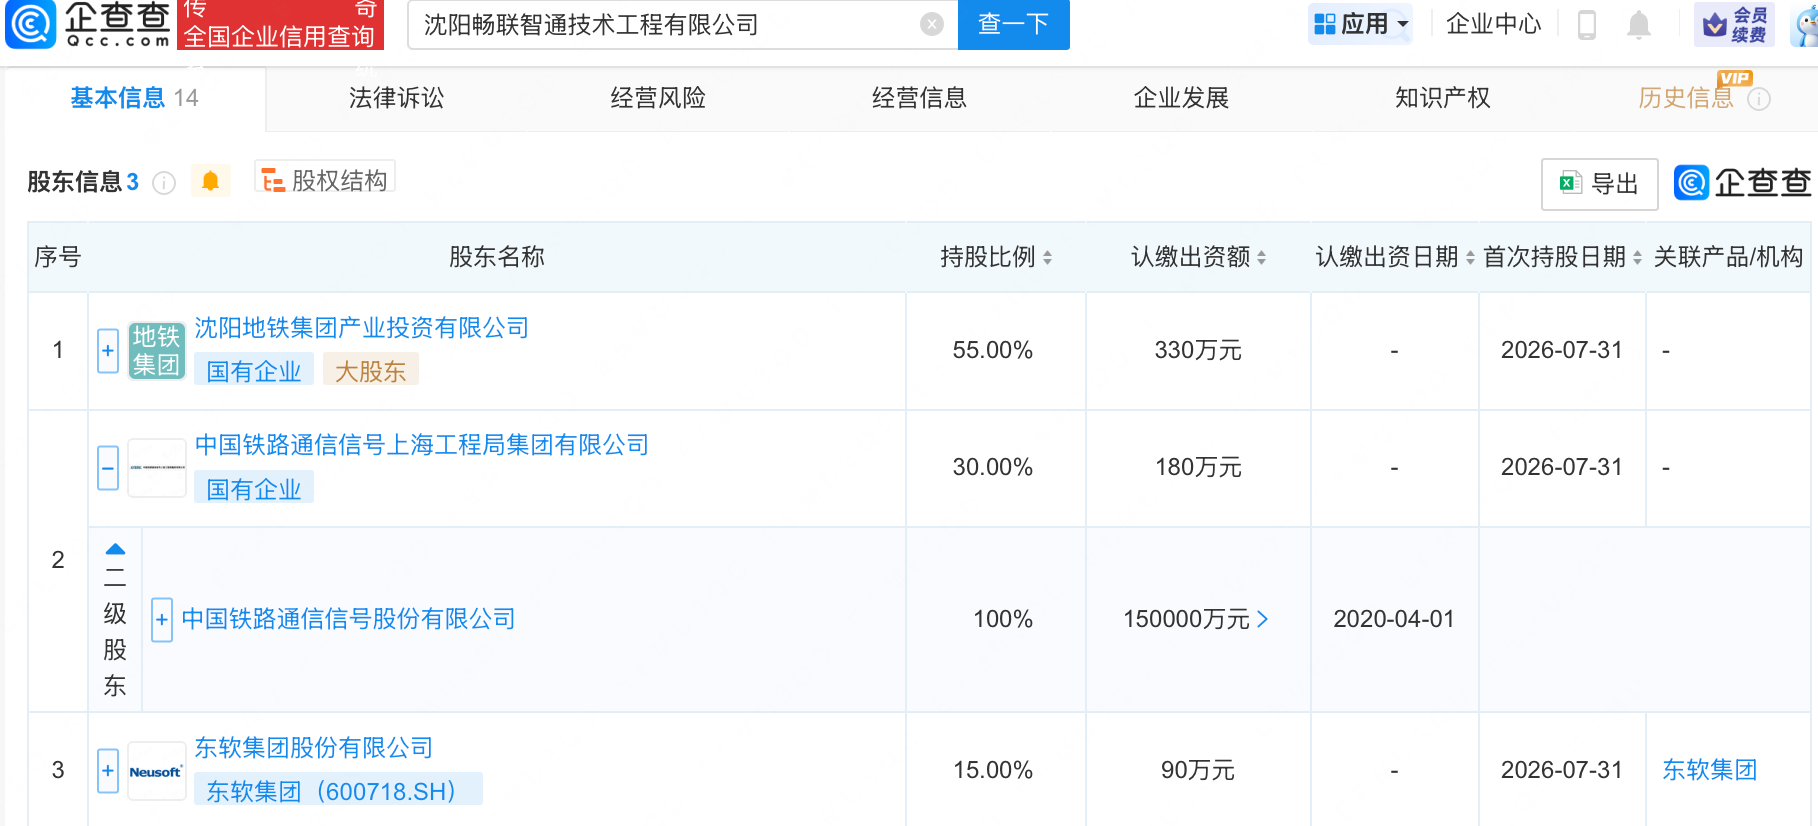Click the 关联产品/机构 column header
Screen dimensions: 1818x826
[1728, 257]
